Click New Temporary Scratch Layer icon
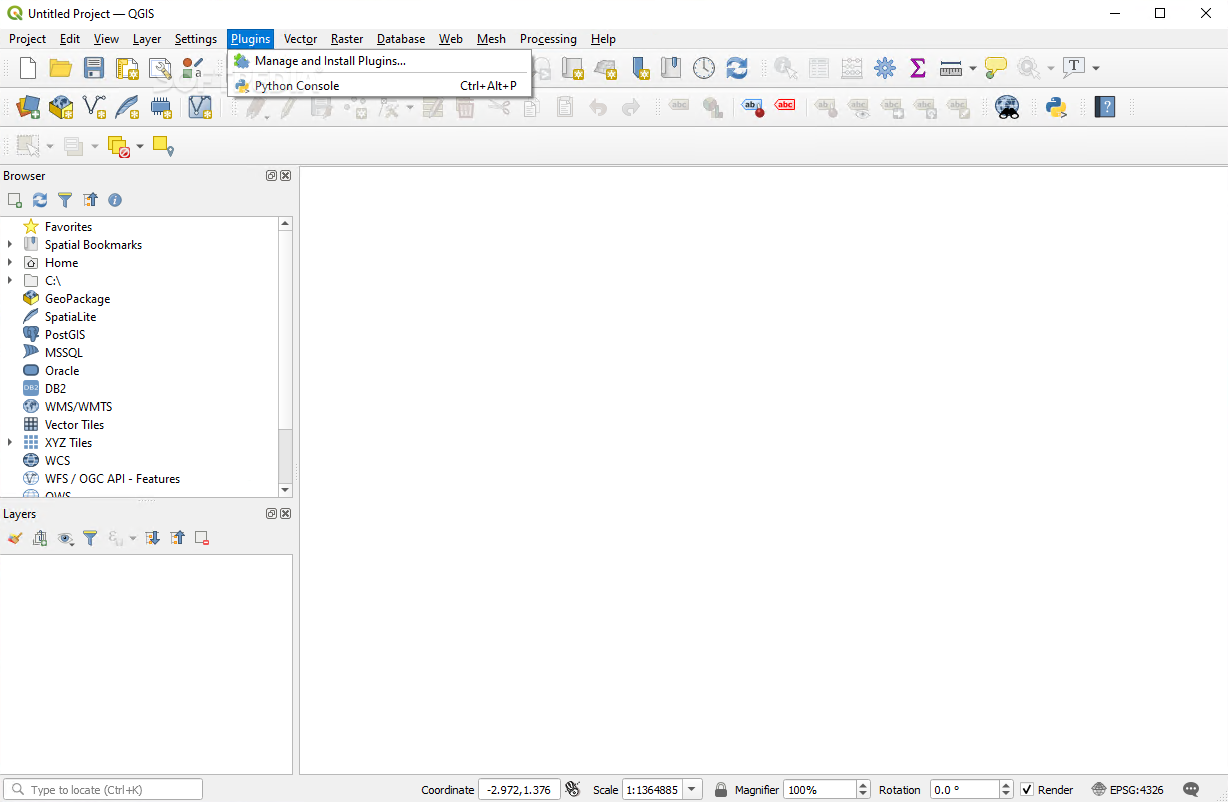Image resolution: width=1228 pixels, height=802 pixels. pyautogui.click(x=160, y=107)
